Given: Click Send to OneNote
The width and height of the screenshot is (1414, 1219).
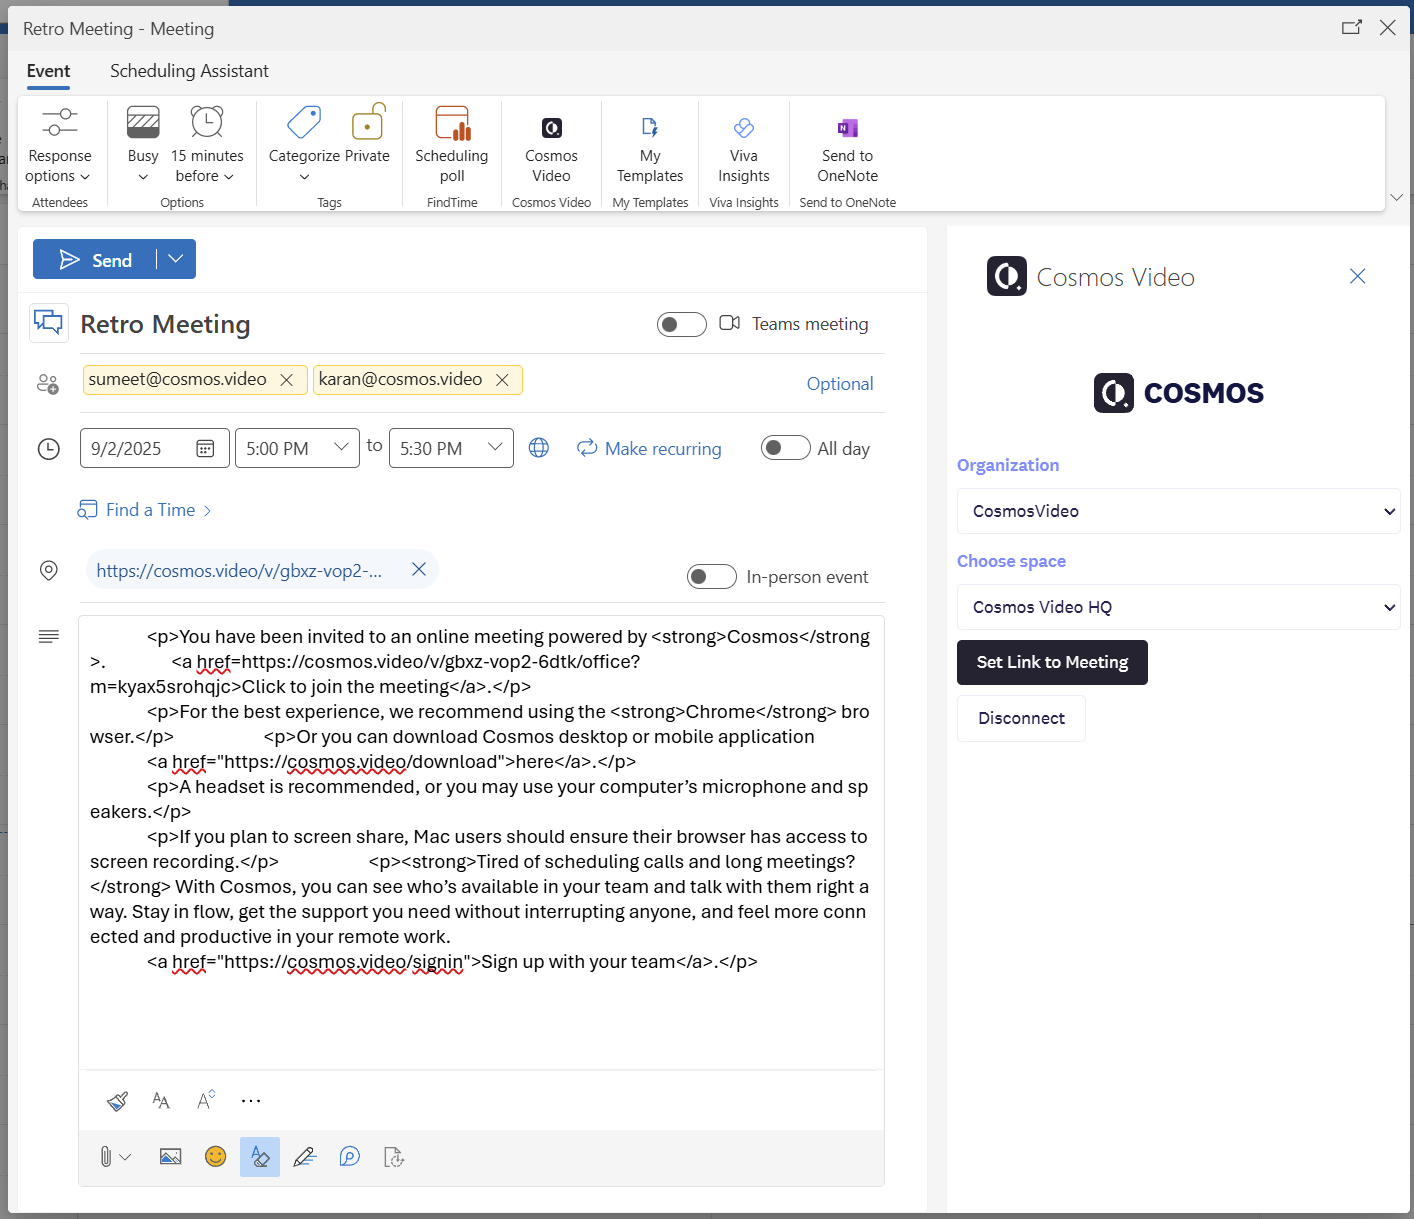Looking at the screenshot, I should tap(848, 146).
